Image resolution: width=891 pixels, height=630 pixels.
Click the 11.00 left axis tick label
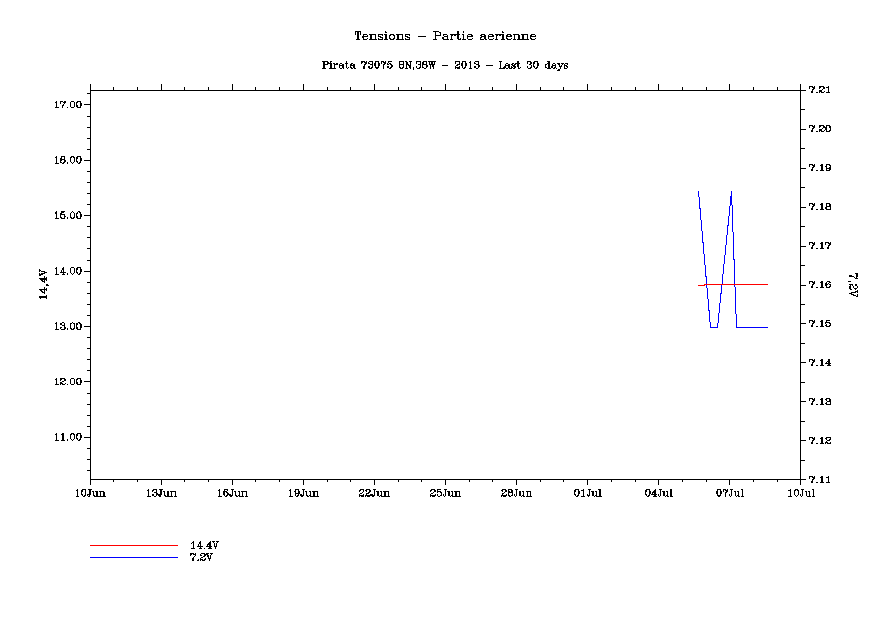66,437
